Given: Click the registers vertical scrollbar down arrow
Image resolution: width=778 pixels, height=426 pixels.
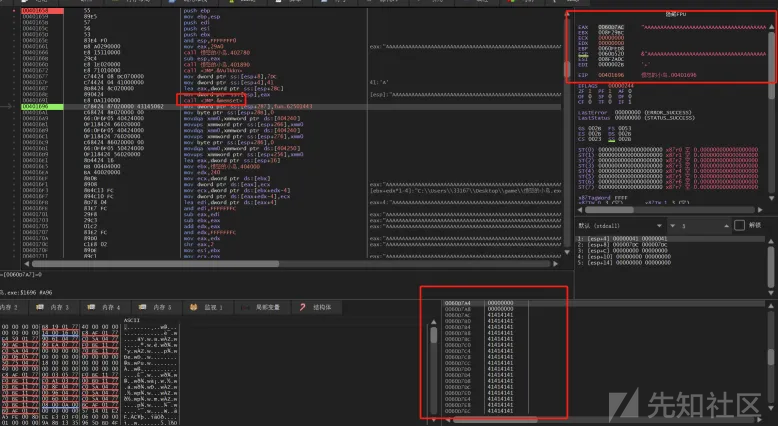Looking at the screenshot, I should (x=772, y=198).
